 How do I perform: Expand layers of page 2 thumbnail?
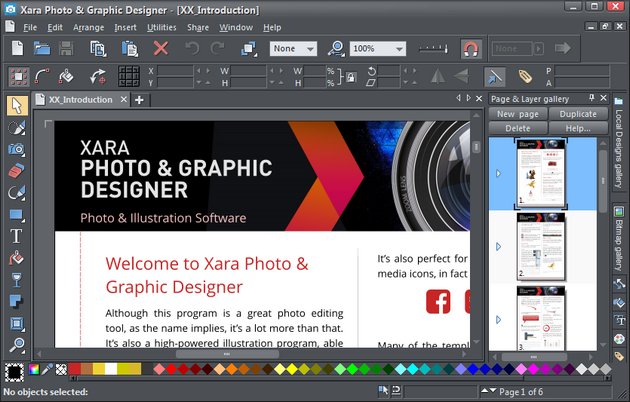(x=498, y=246)
